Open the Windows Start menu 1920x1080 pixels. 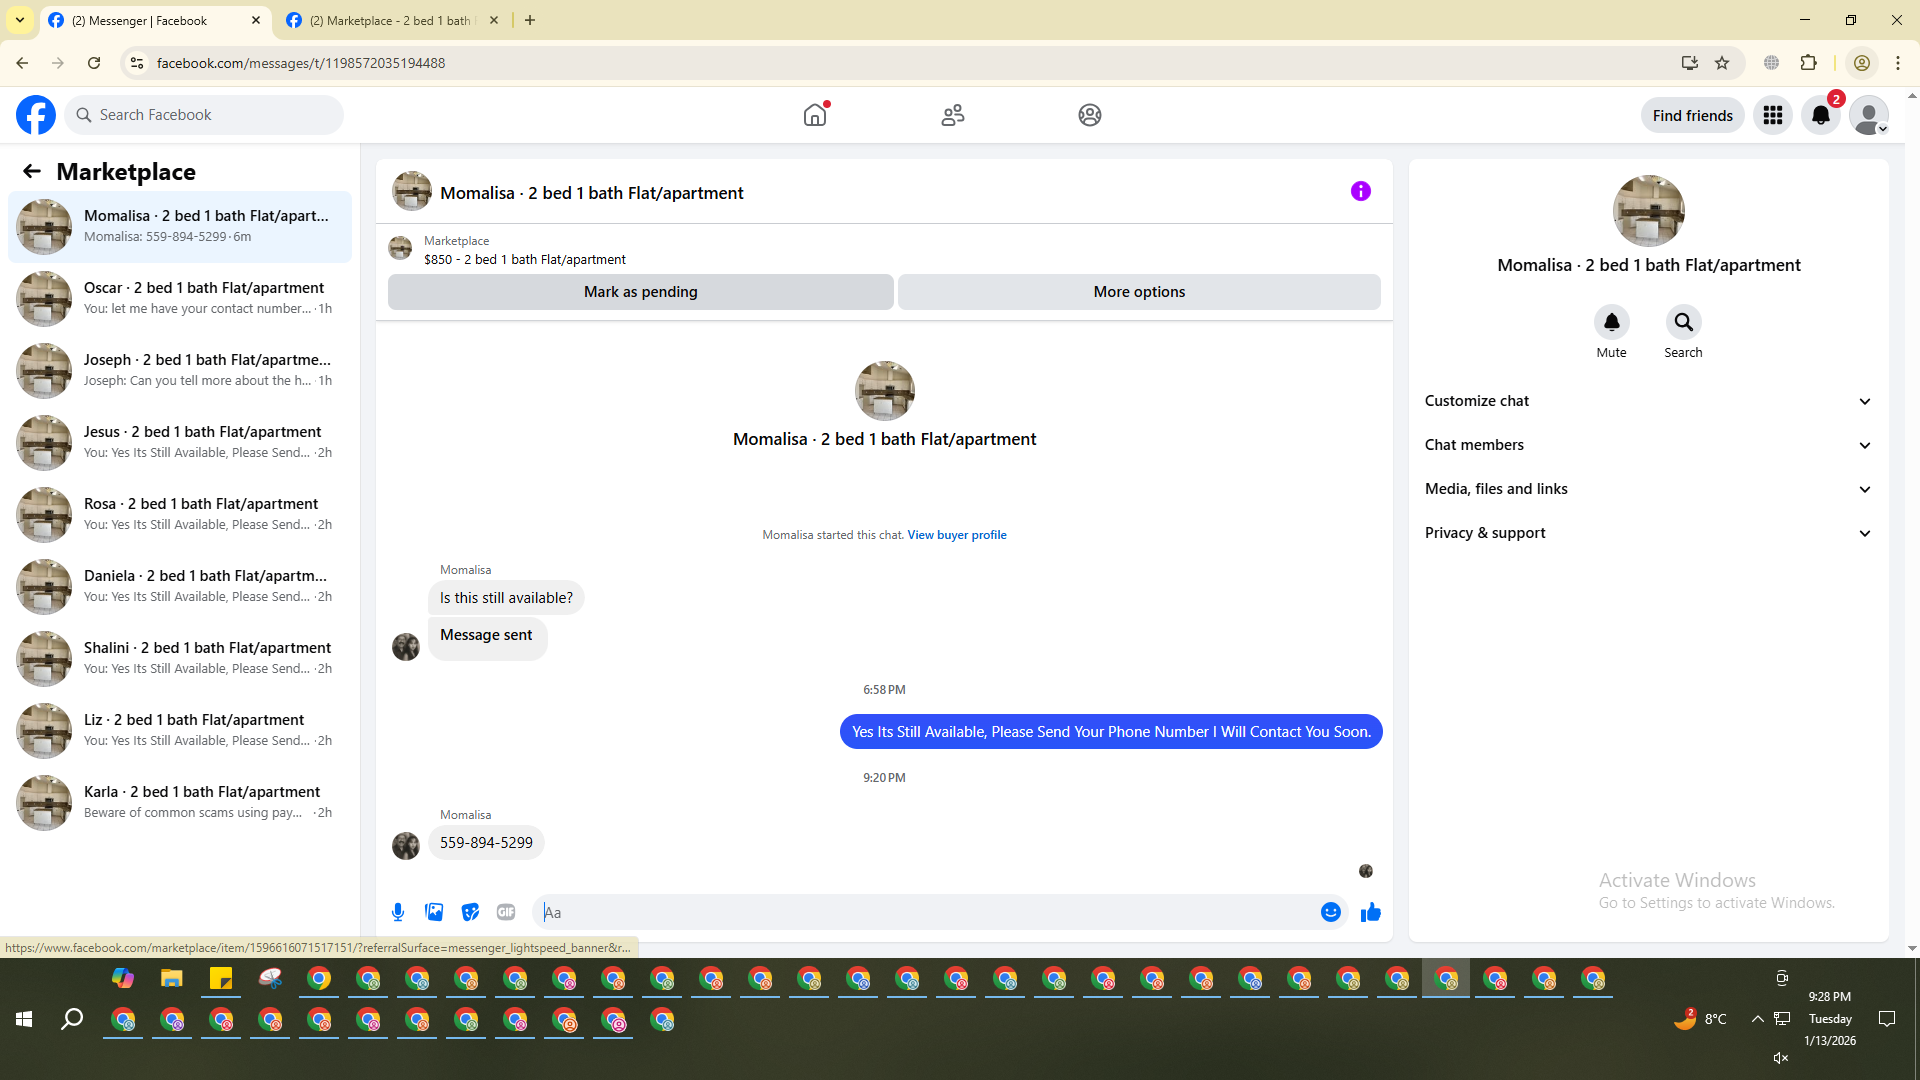(x=24, y=1019)
